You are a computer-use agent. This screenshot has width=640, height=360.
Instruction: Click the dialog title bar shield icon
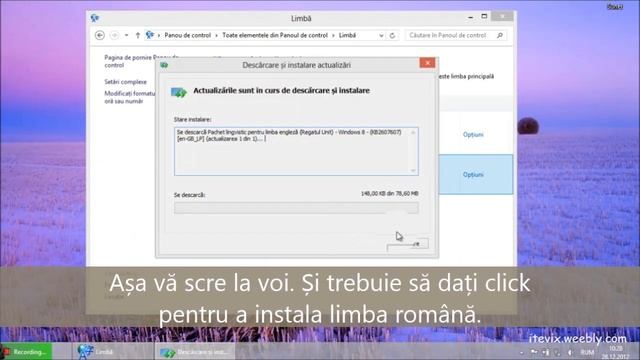pyautogui.click(x=164, y=65)
